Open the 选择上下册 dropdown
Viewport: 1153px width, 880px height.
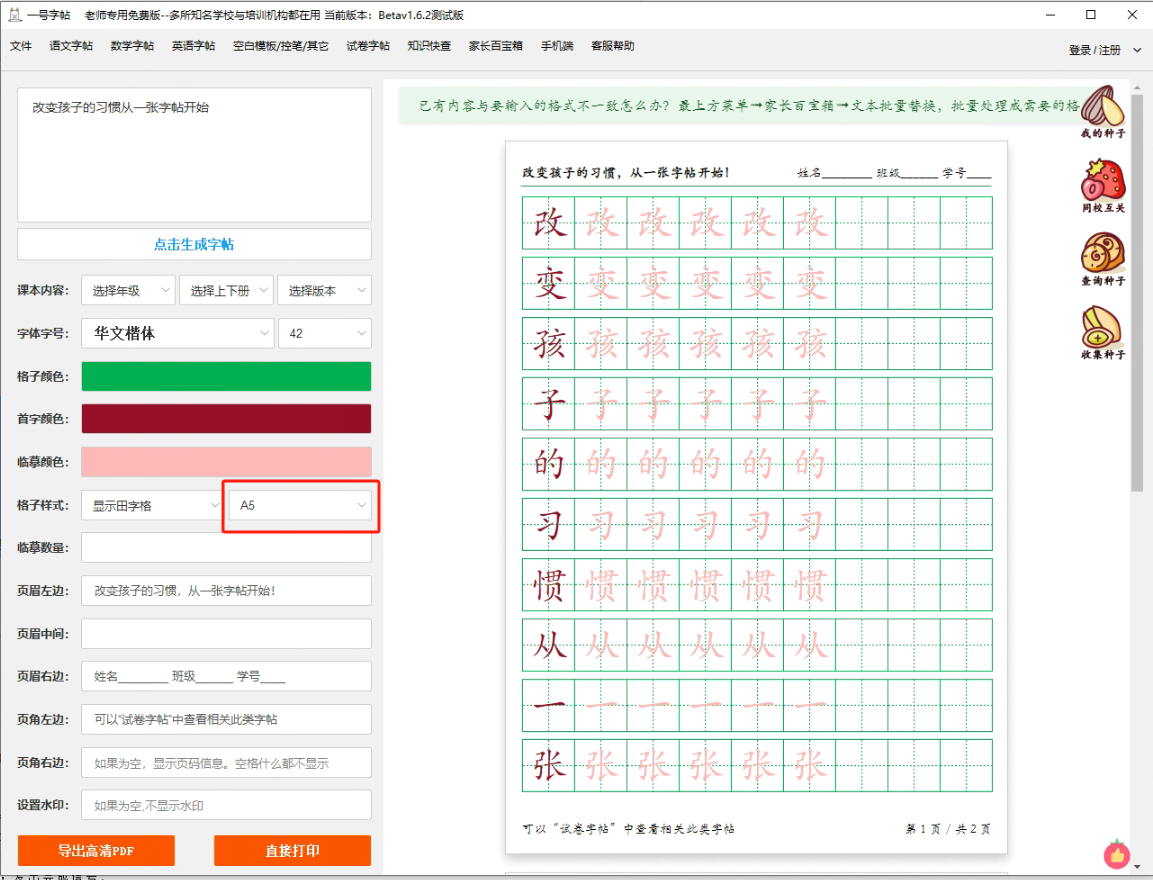click(226, 290)
